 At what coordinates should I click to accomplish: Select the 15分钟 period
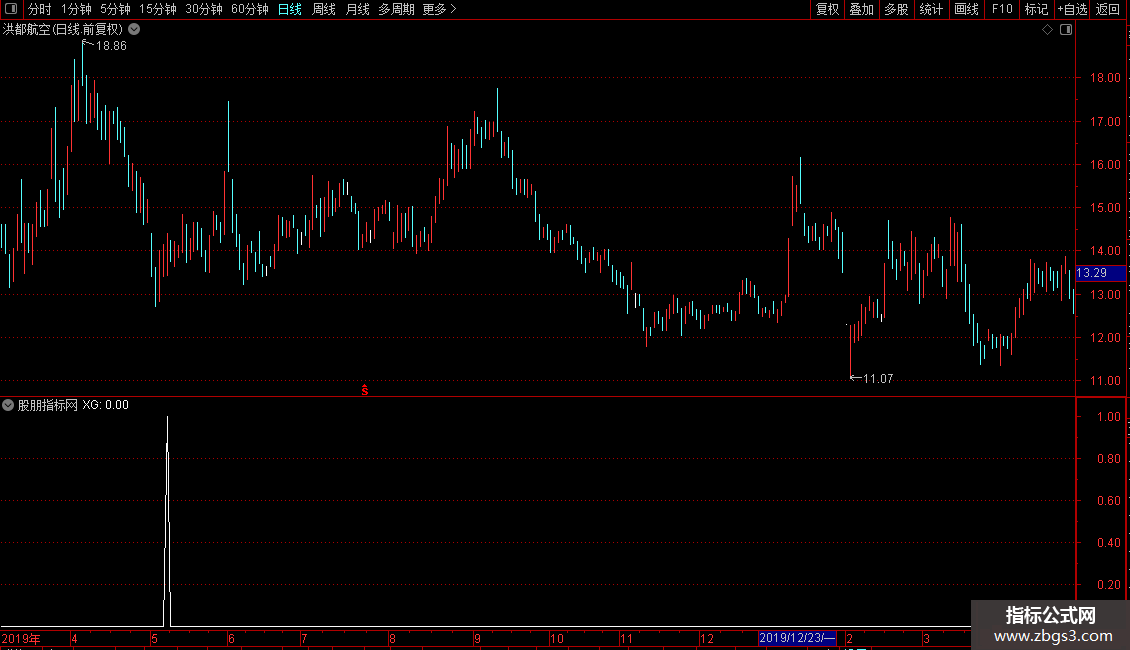click(x=158, y=9)
